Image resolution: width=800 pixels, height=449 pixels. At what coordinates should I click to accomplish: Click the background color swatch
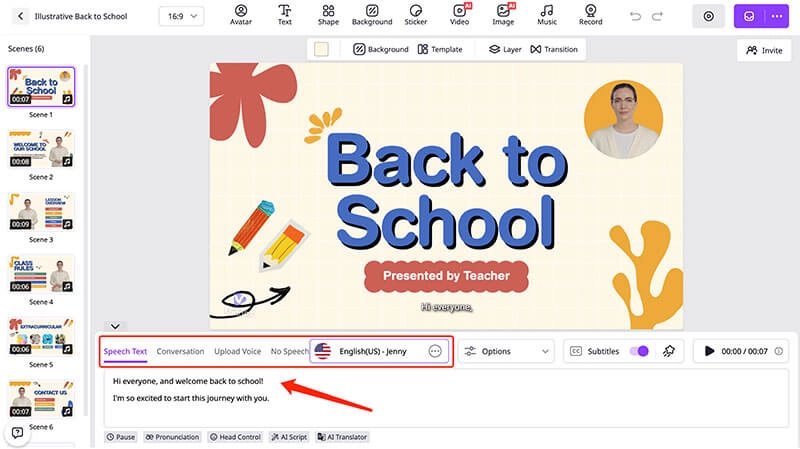pyautogui.click(x=321, y=49)
